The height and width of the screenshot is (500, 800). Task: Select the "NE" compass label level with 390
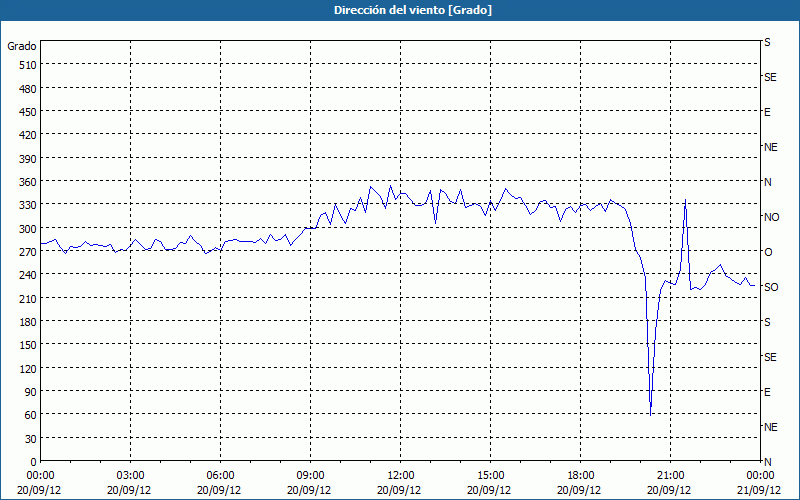(770, 147)
